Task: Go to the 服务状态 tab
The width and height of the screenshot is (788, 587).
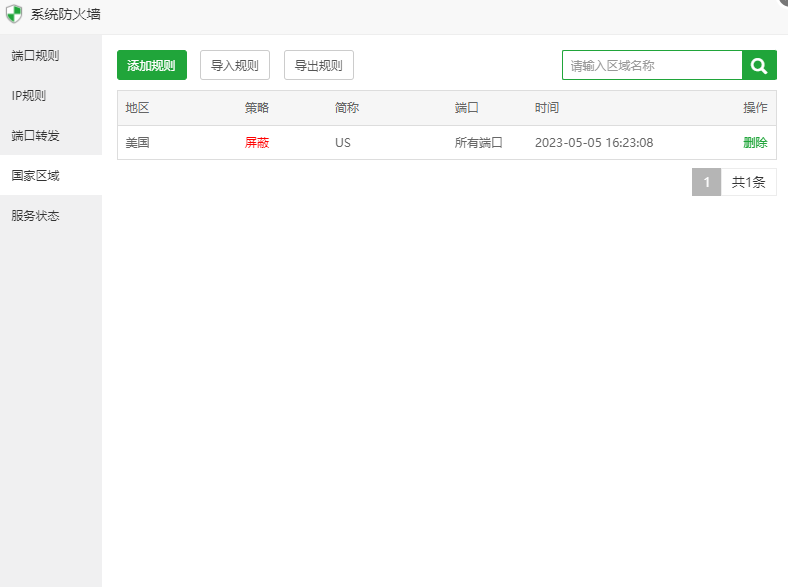Action: (x=51, y=216)
